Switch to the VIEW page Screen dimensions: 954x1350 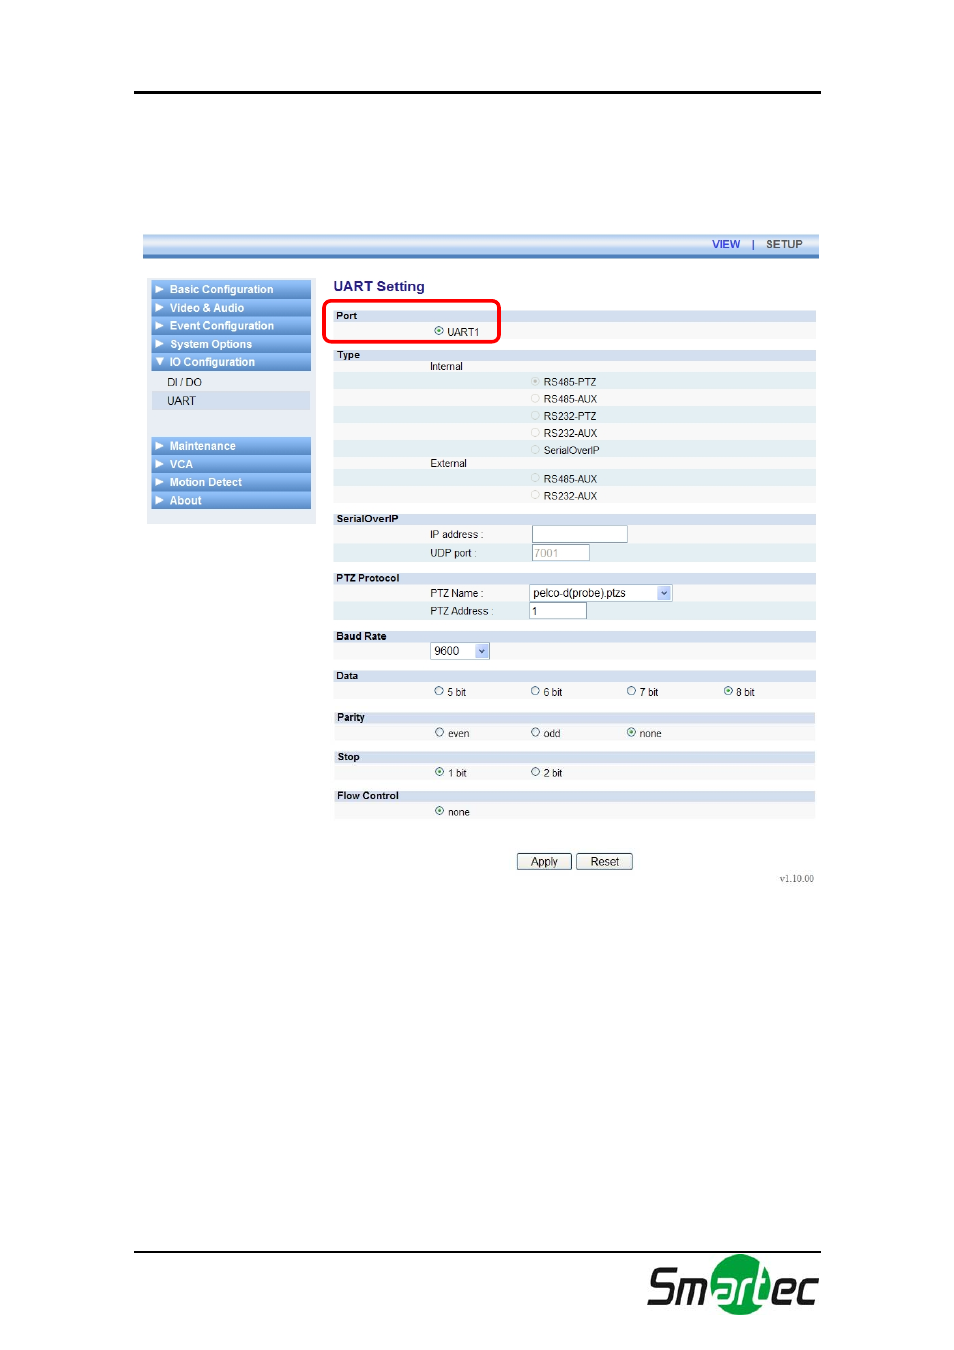[x=726, y=244]
